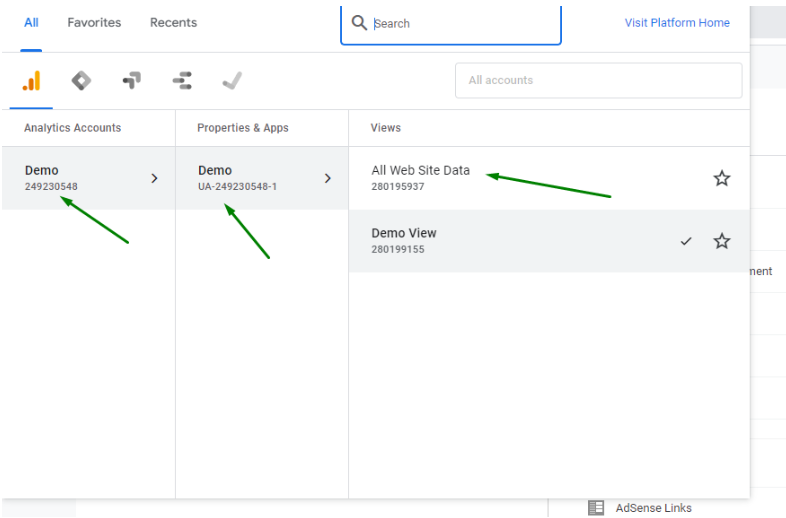The width and height of the screenshot is (786, 518).
Task: Choose the Data Studio product icon
Action: pyautogui.click(x=182, y=81)
